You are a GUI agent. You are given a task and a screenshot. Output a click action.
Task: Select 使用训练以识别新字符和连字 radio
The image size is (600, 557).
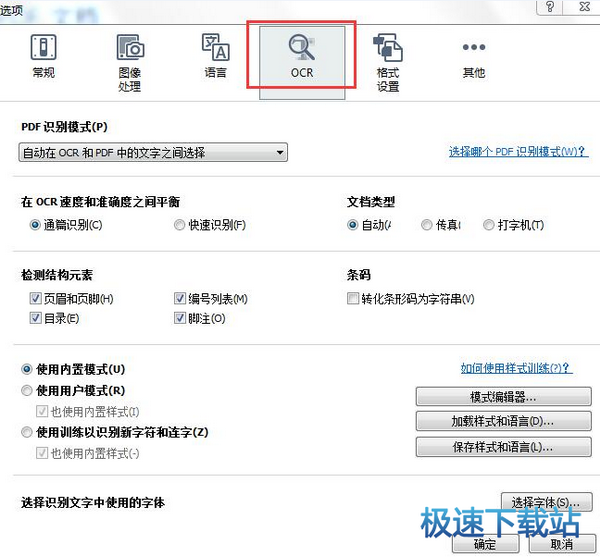[26, 432]
